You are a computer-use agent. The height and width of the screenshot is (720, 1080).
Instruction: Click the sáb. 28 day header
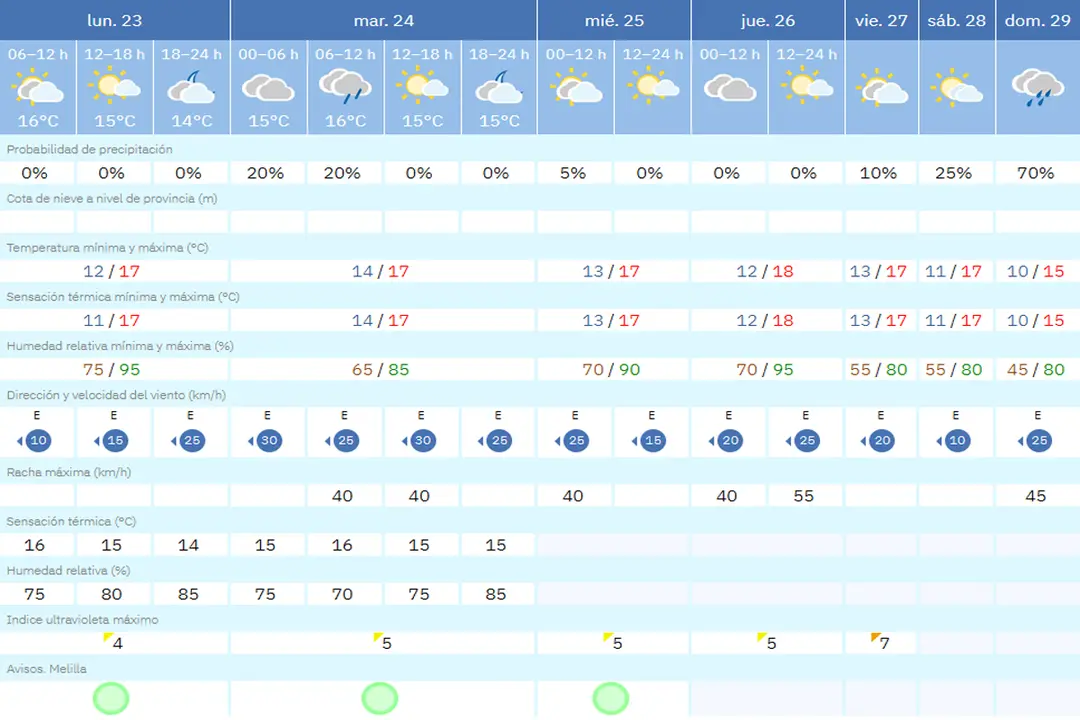tap(957, 20)
